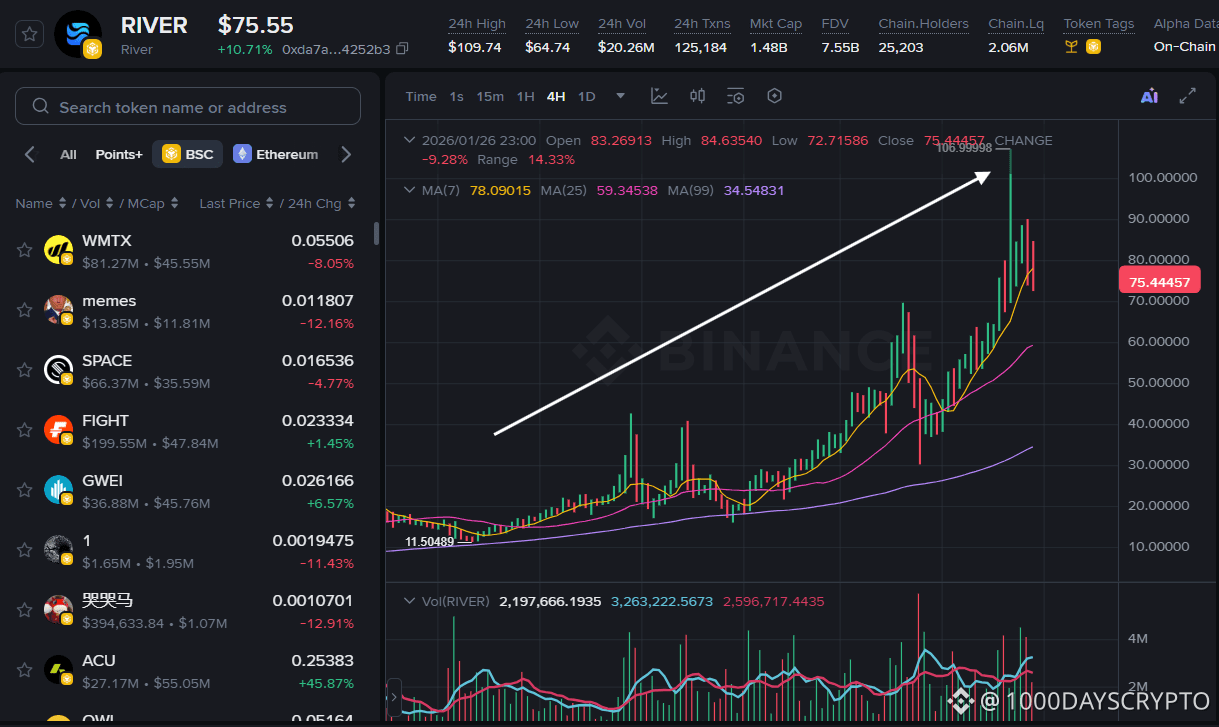Change chart type with candlestick icon
The width and height of the screenshot is (1219, 727).
coord(698,96)
